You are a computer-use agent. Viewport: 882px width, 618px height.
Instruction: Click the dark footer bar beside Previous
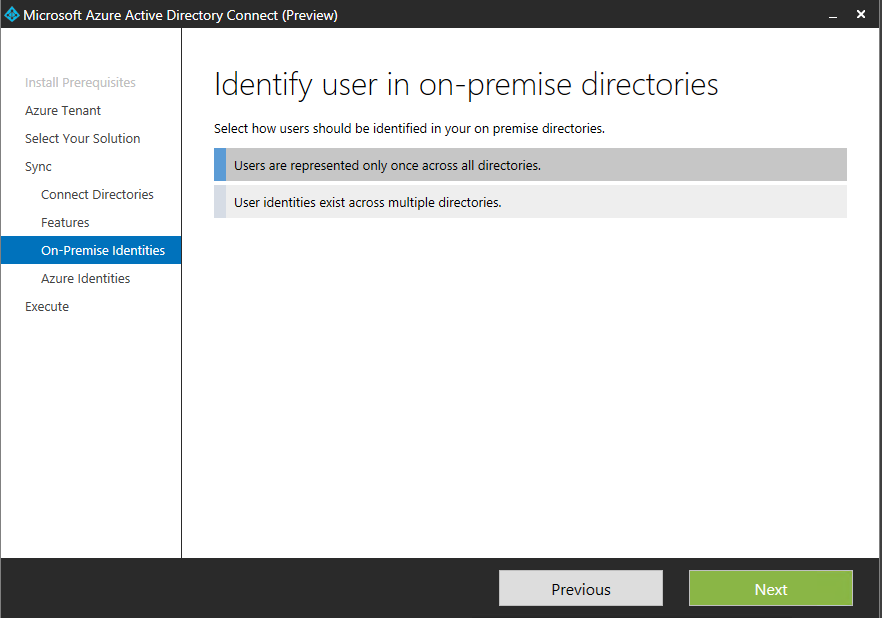click(300, 589)
